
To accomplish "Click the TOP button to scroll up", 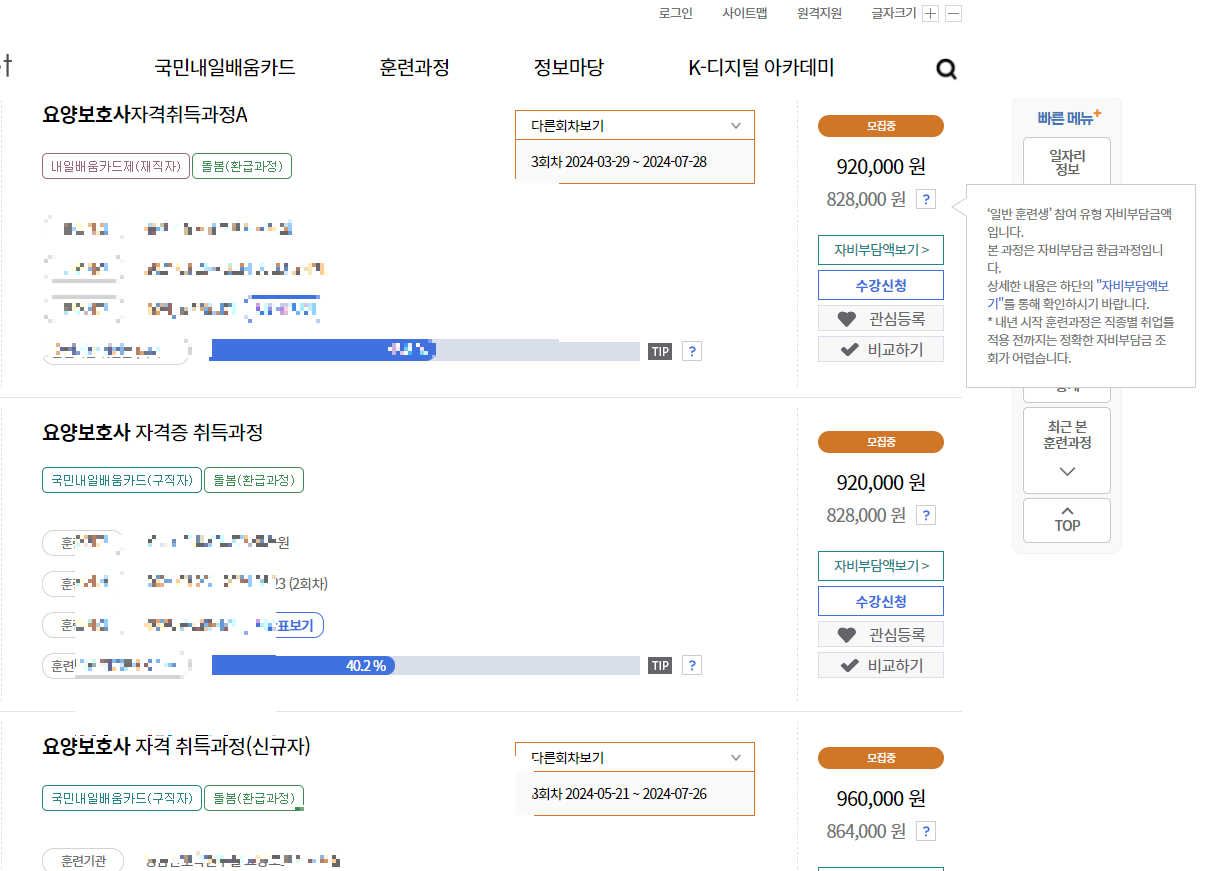I will 1066,519.
